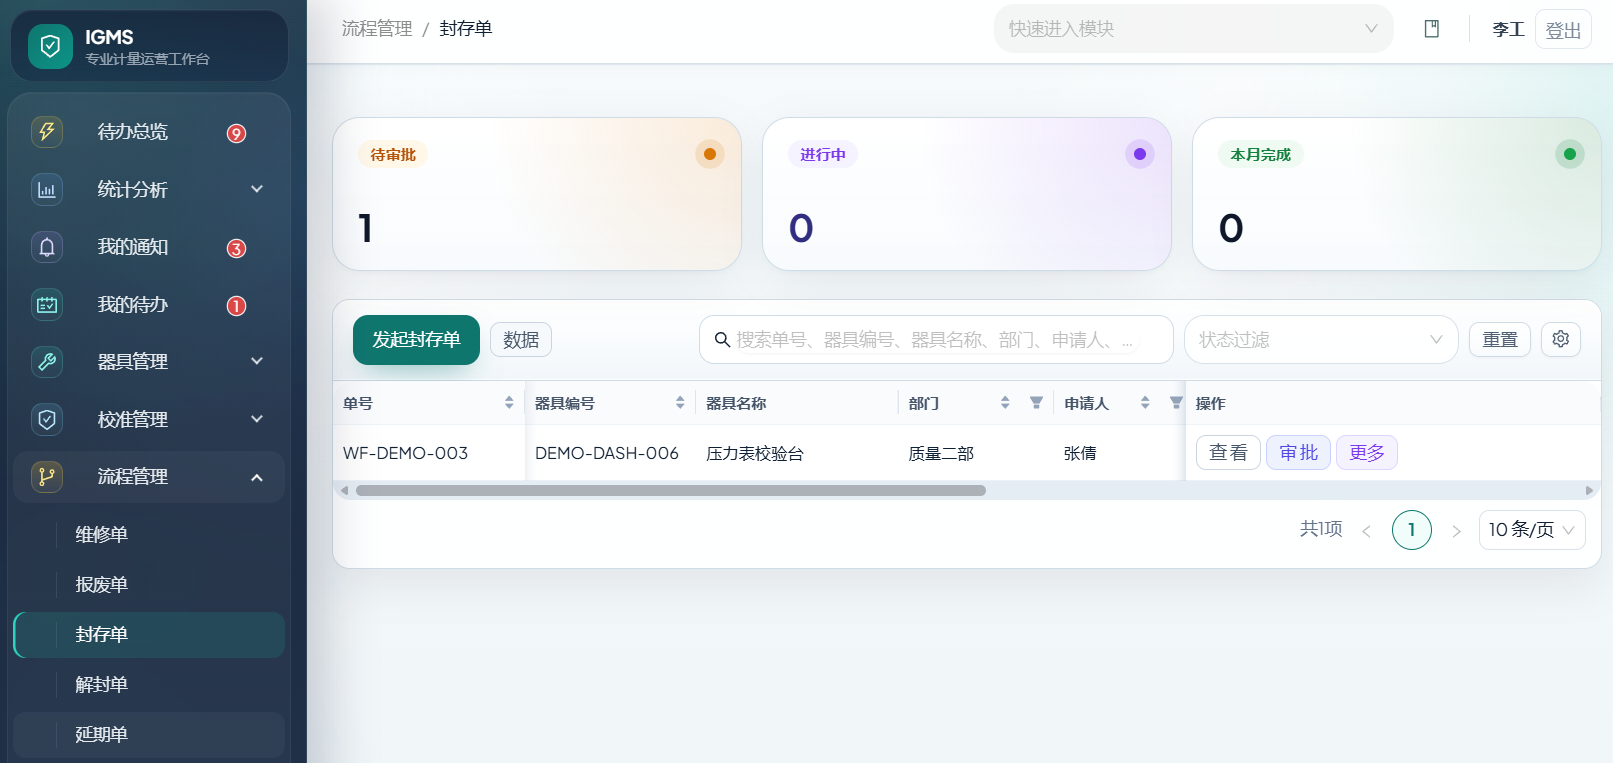Open the 报废单 submenu item

pyautogui.click(x=150, y=585)
